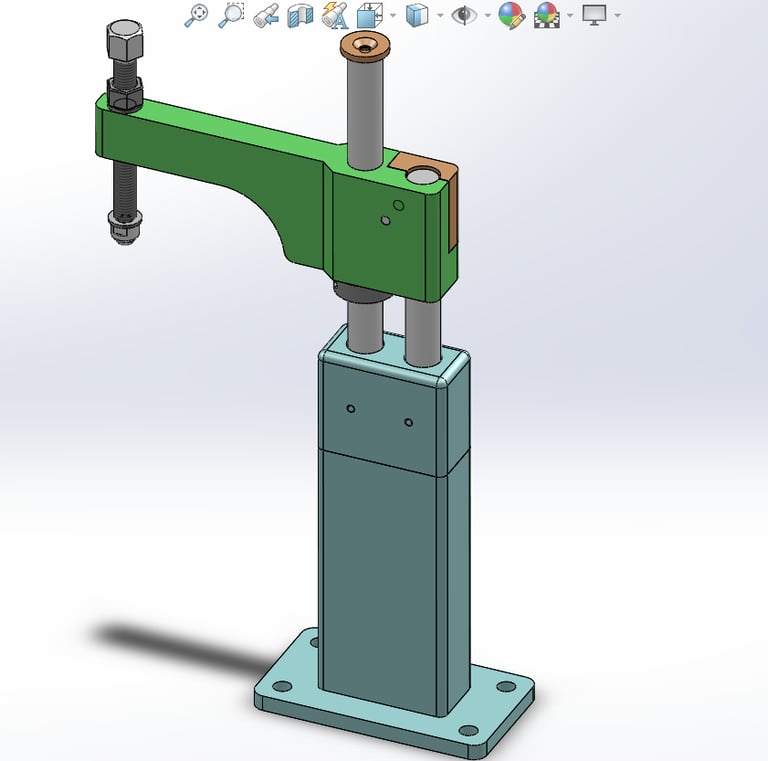Image resolution: width=768 pixels, height=761 pixels.
Task: Click the View Orientation cube icon
Action: 370,16
